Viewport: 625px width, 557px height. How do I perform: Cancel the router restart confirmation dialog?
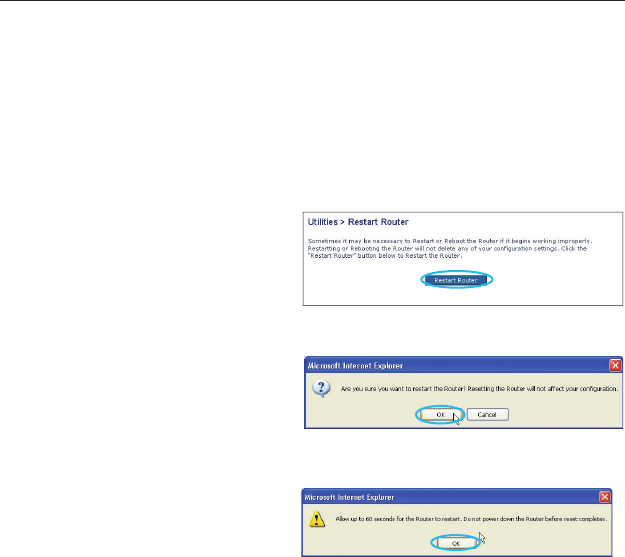pyautogui.click(x=487, y=415)
